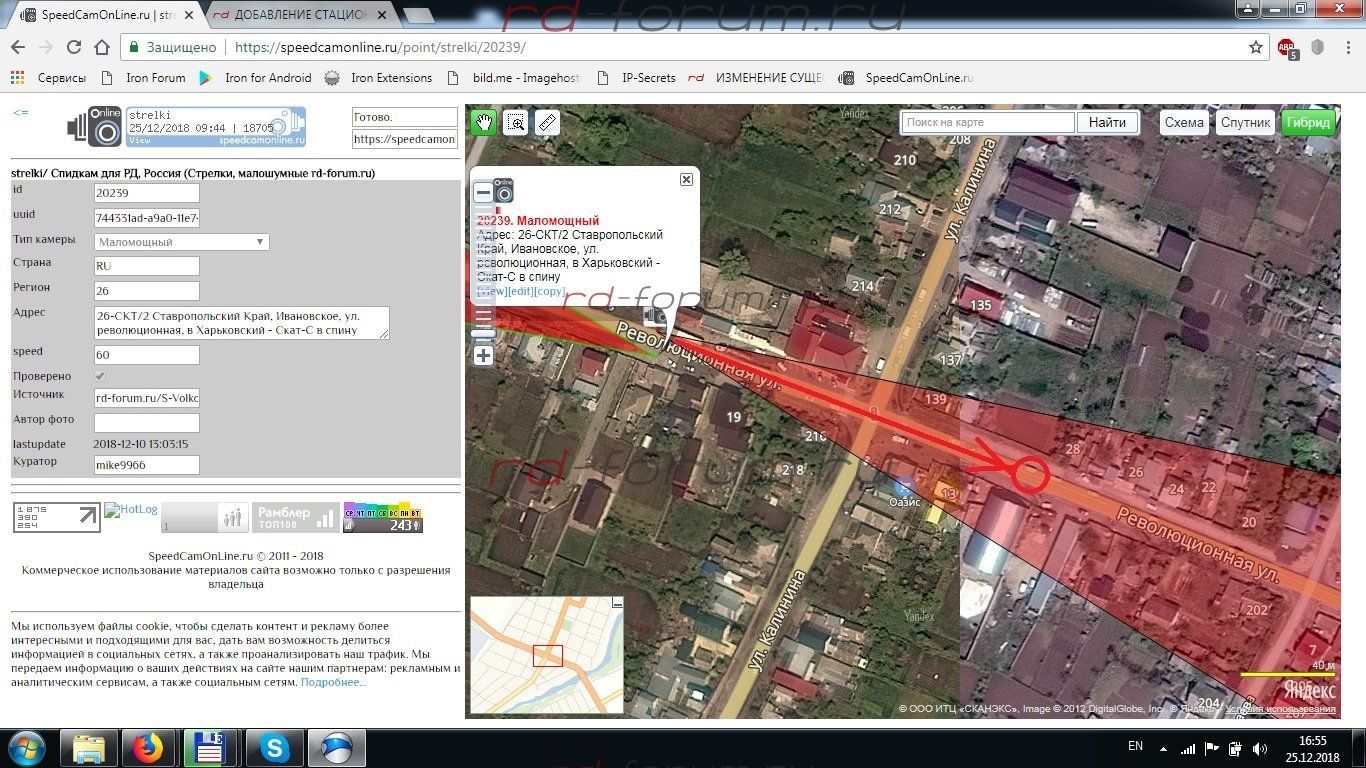Open the Сервисы apps bookmark

(49, 78)
